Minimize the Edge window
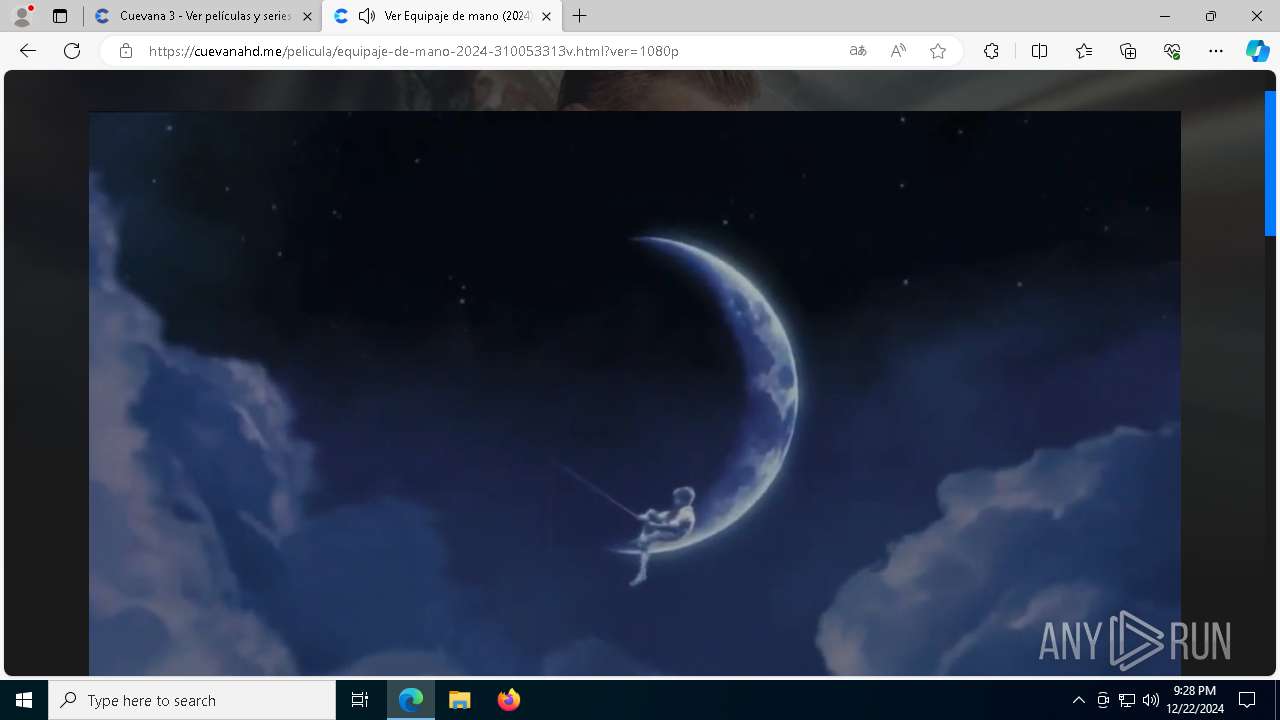The image size is (1280, 720). [x=1165, y=16]
